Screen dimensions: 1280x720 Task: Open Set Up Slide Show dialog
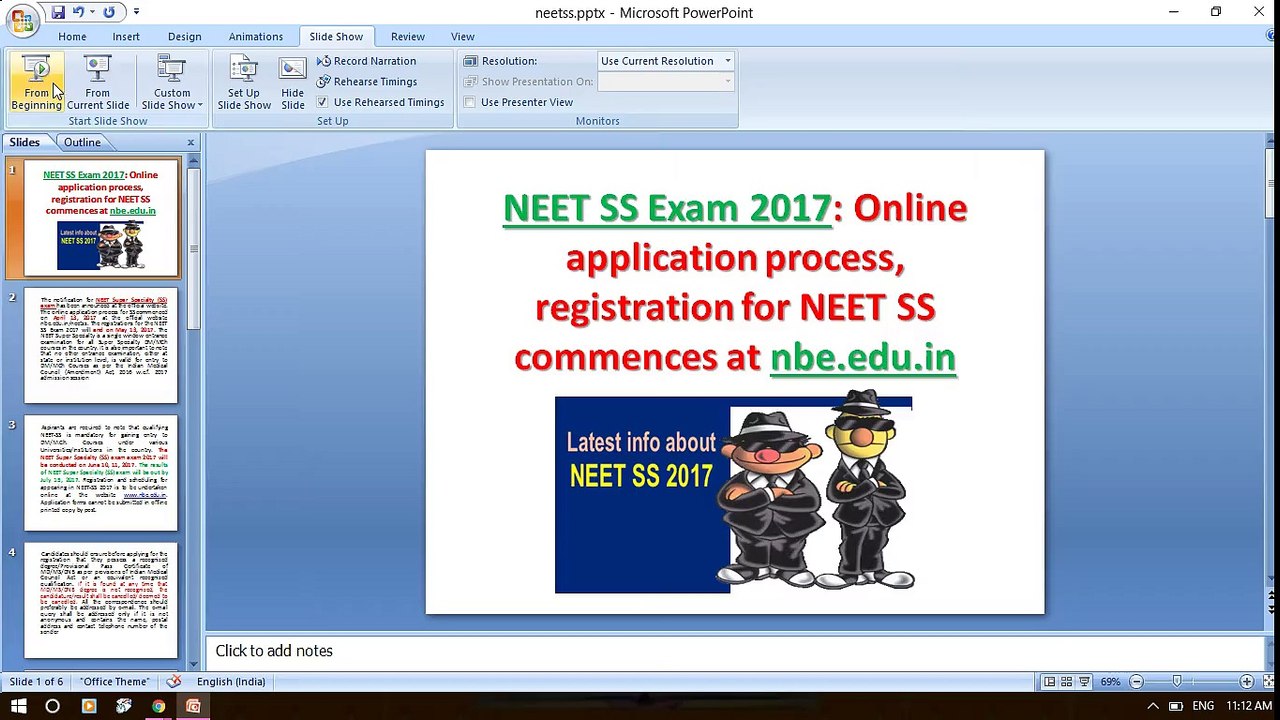pos(244,82)
